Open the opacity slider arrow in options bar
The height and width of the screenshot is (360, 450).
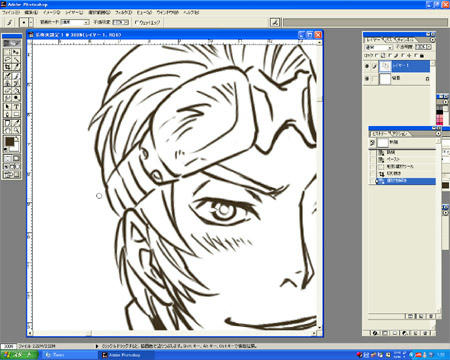[126, 22]
